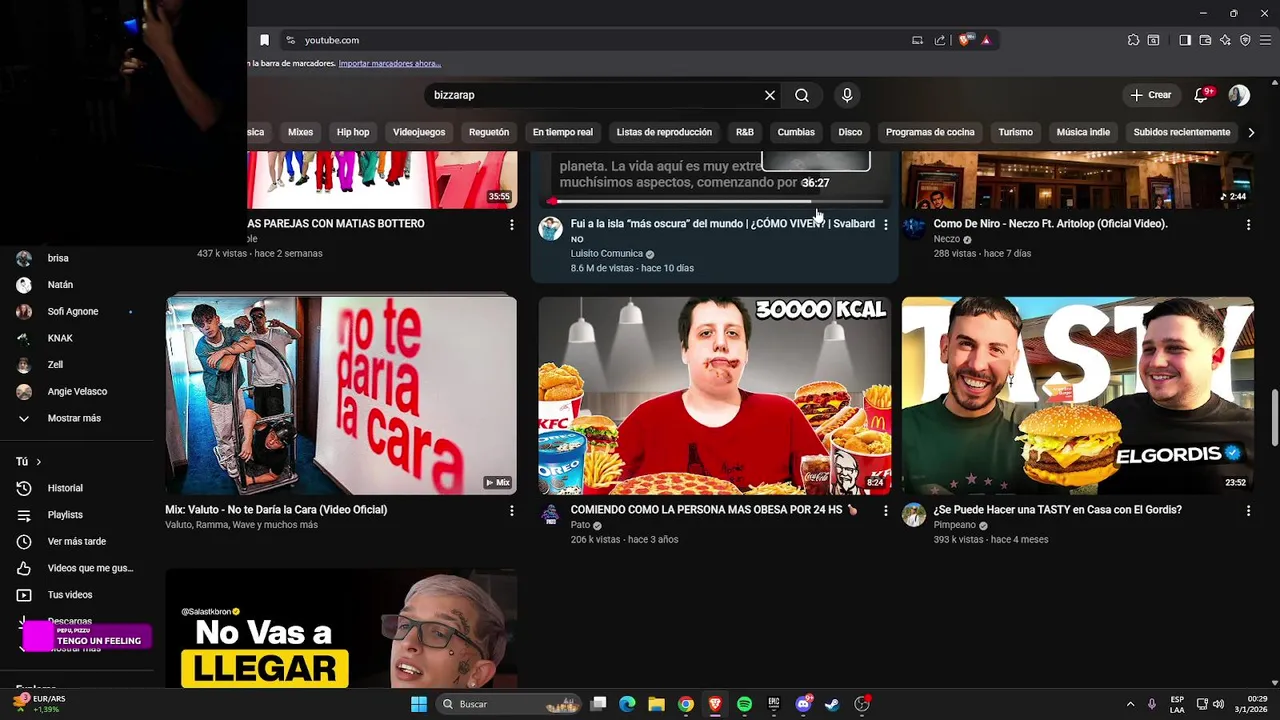Open options for Valuto Mix
Screen dimensions: 1280x720
click(511, 511)
